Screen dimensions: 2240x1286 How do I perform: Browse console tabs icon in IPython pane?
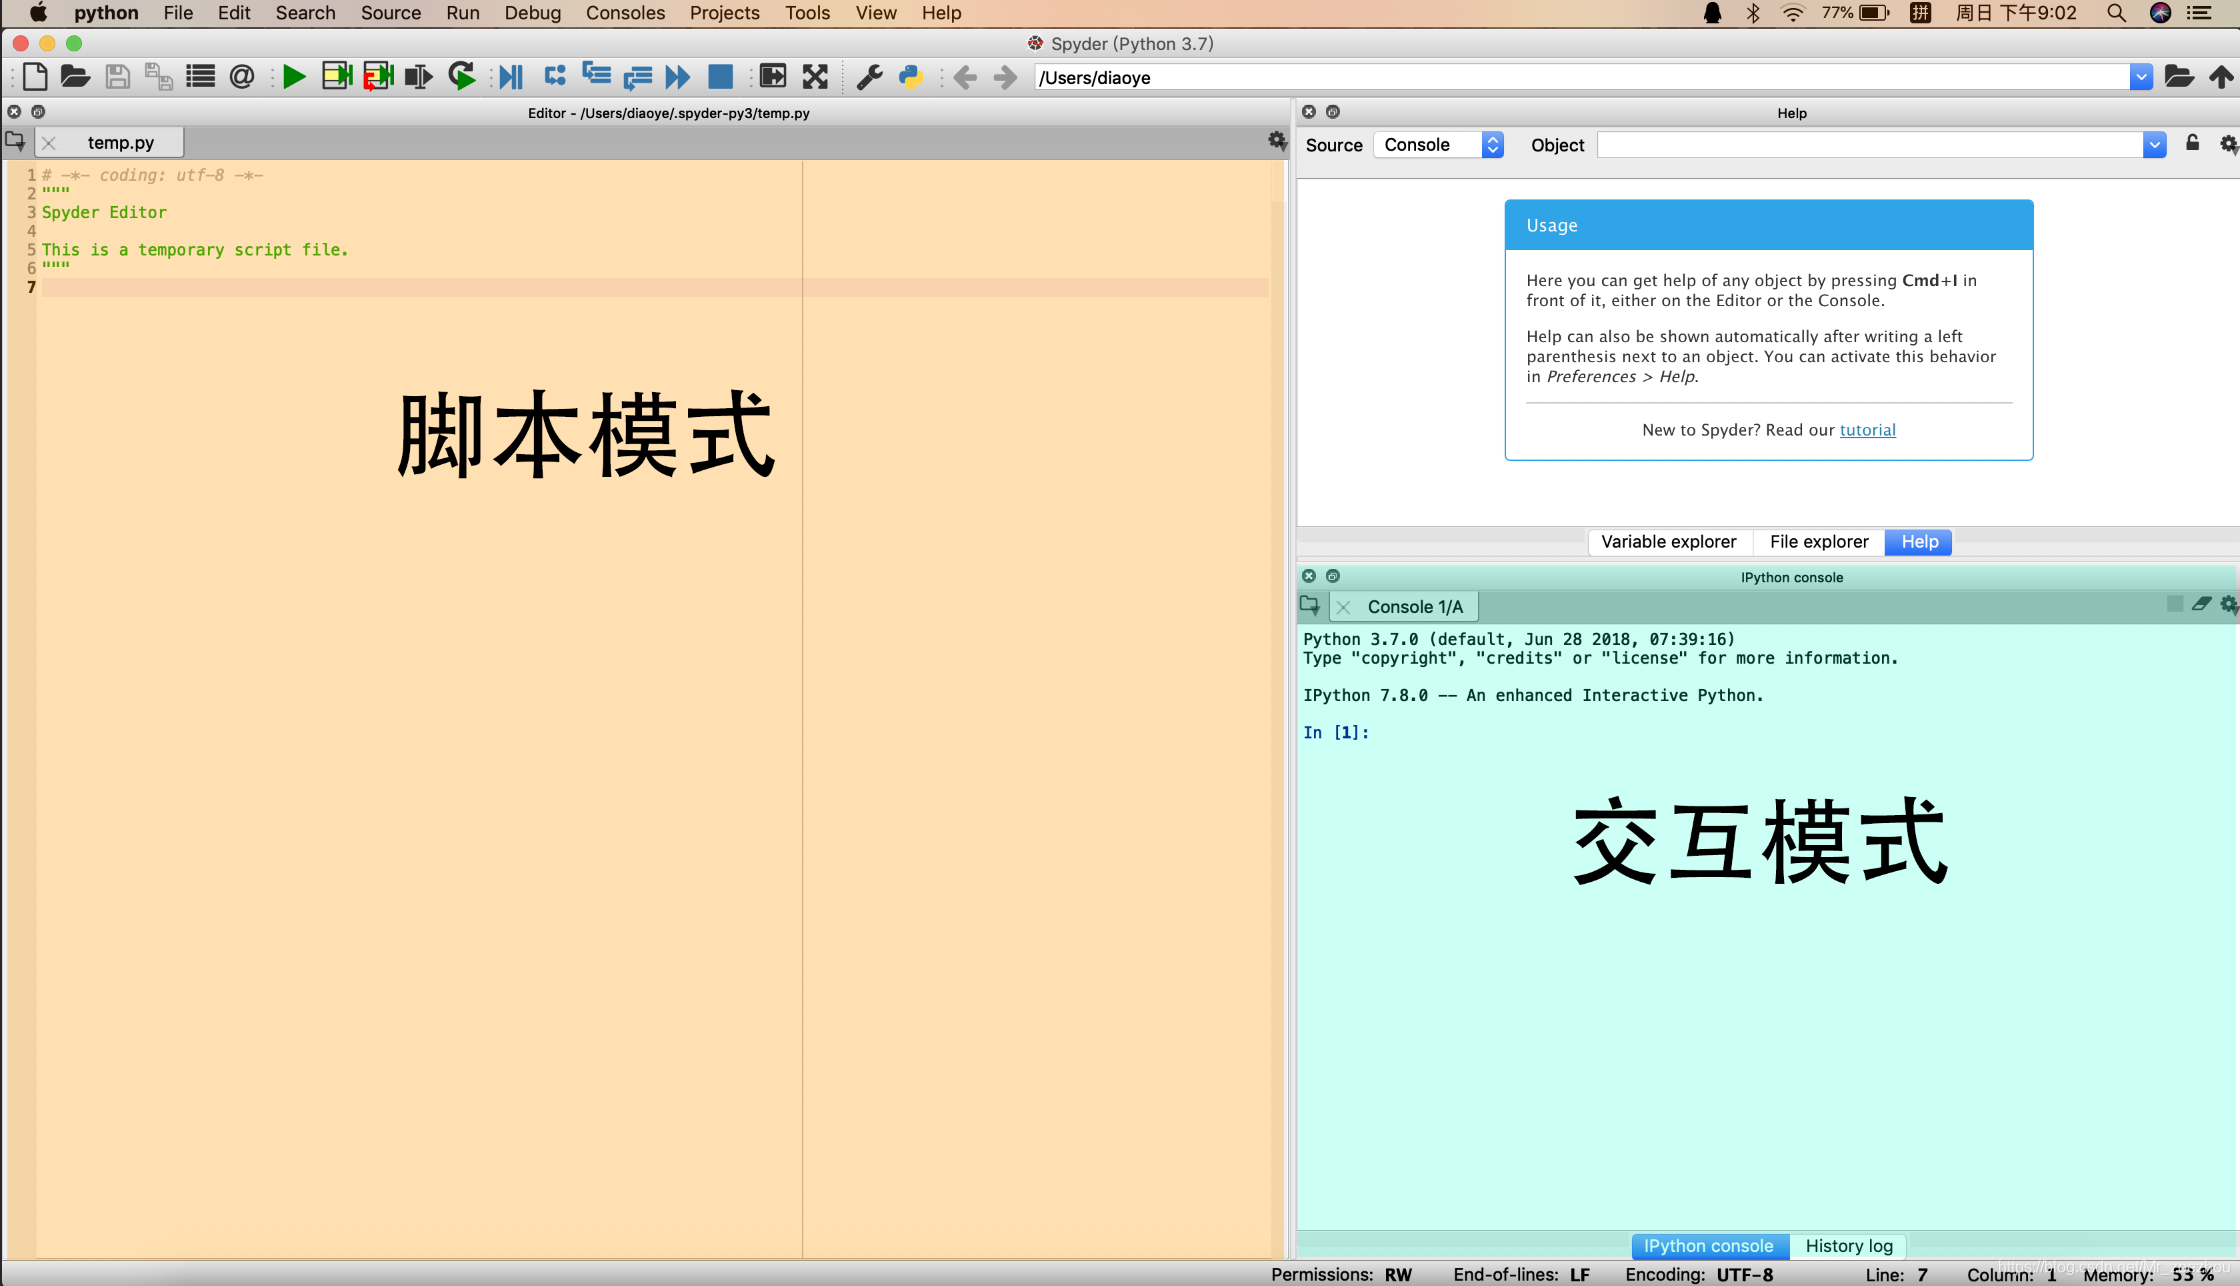pyautogui.click(x=1310, y=605)
